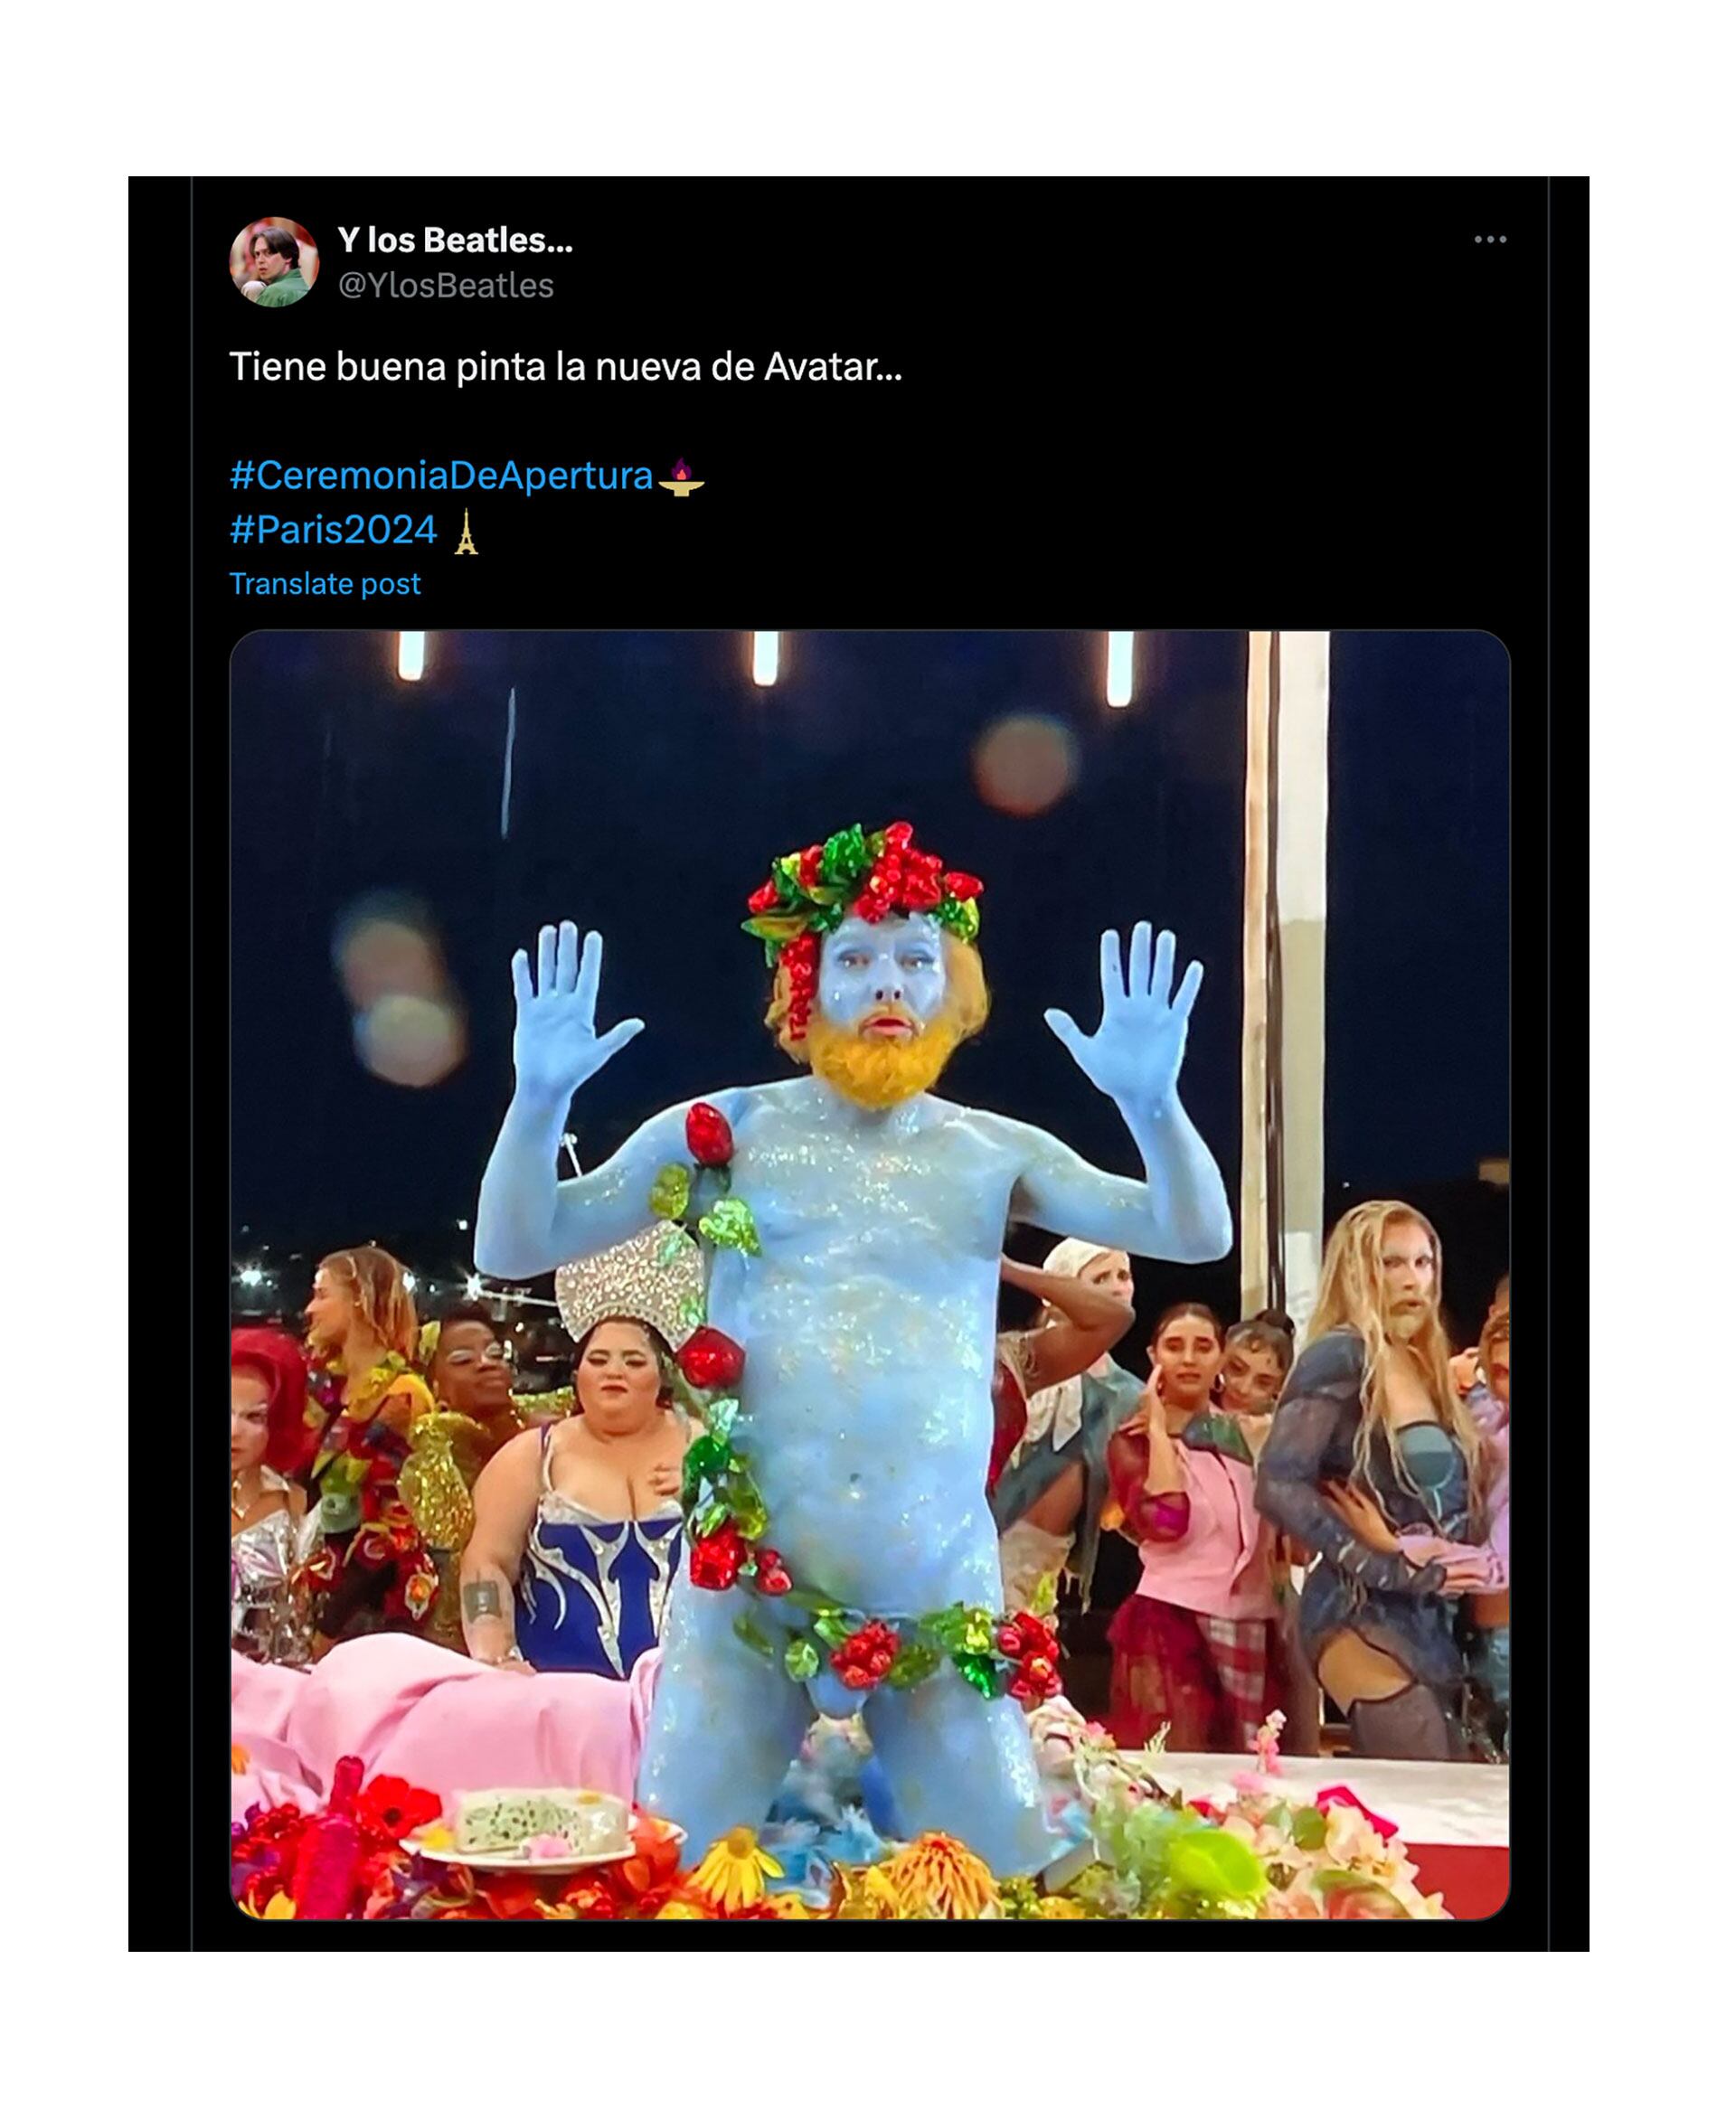Screen dimensions: 1736x2110
Task: Open the @YlosBeatles handle profile
Action: [446, 286]
